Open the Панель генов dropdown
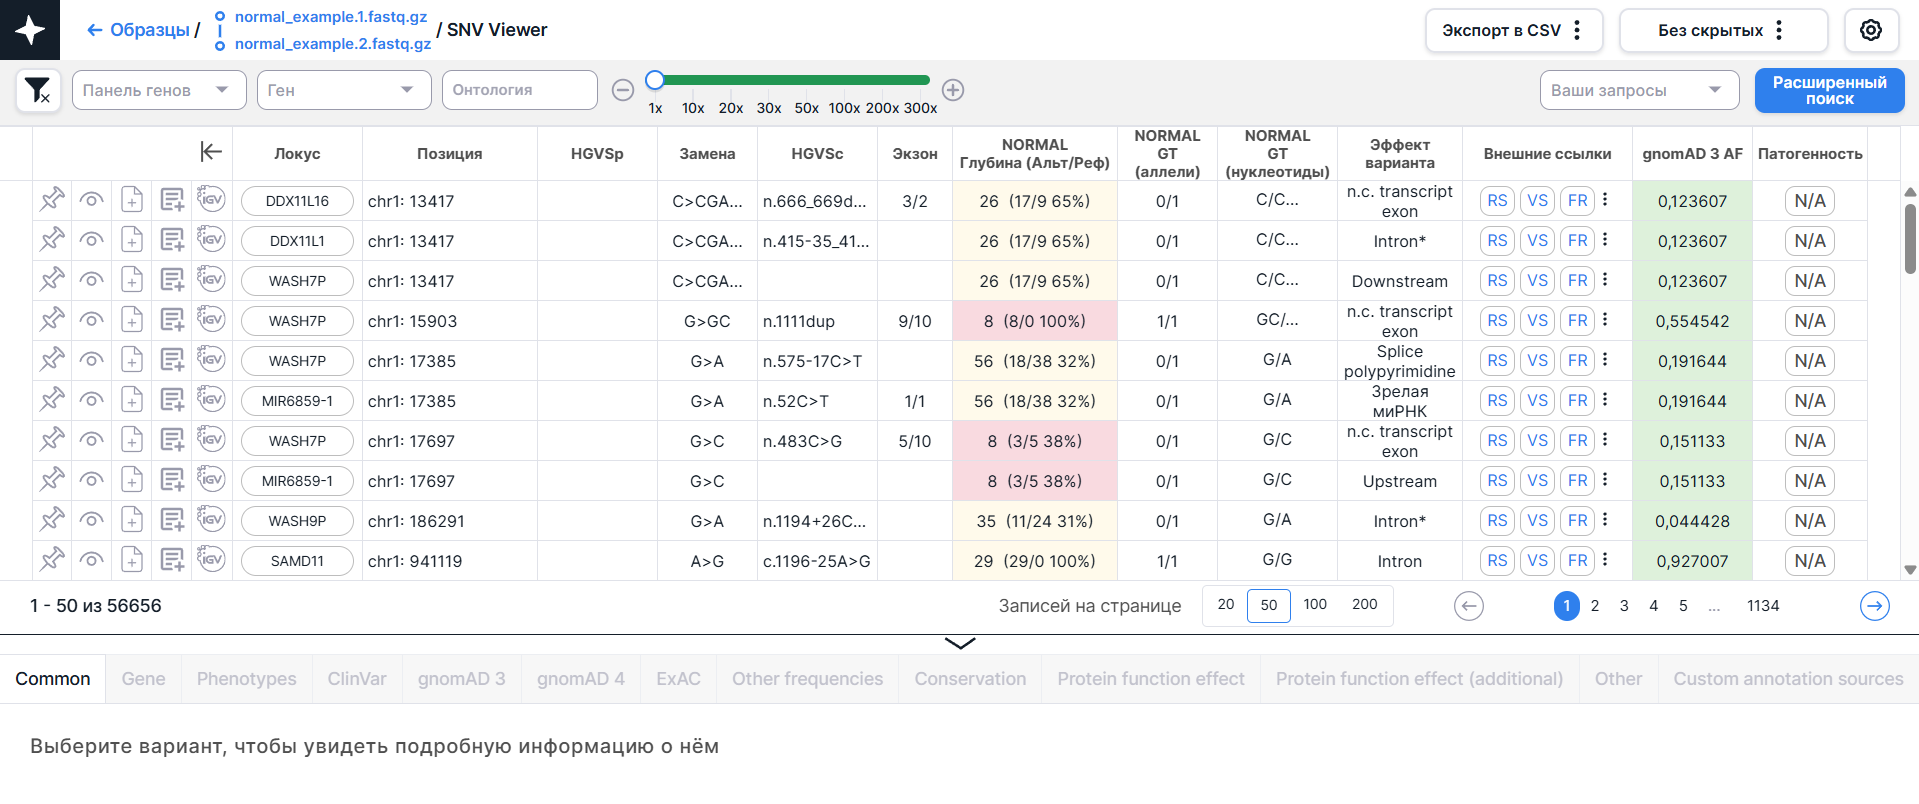The height and width of the screenshot is (804, 1919). [x=159, y=90]
